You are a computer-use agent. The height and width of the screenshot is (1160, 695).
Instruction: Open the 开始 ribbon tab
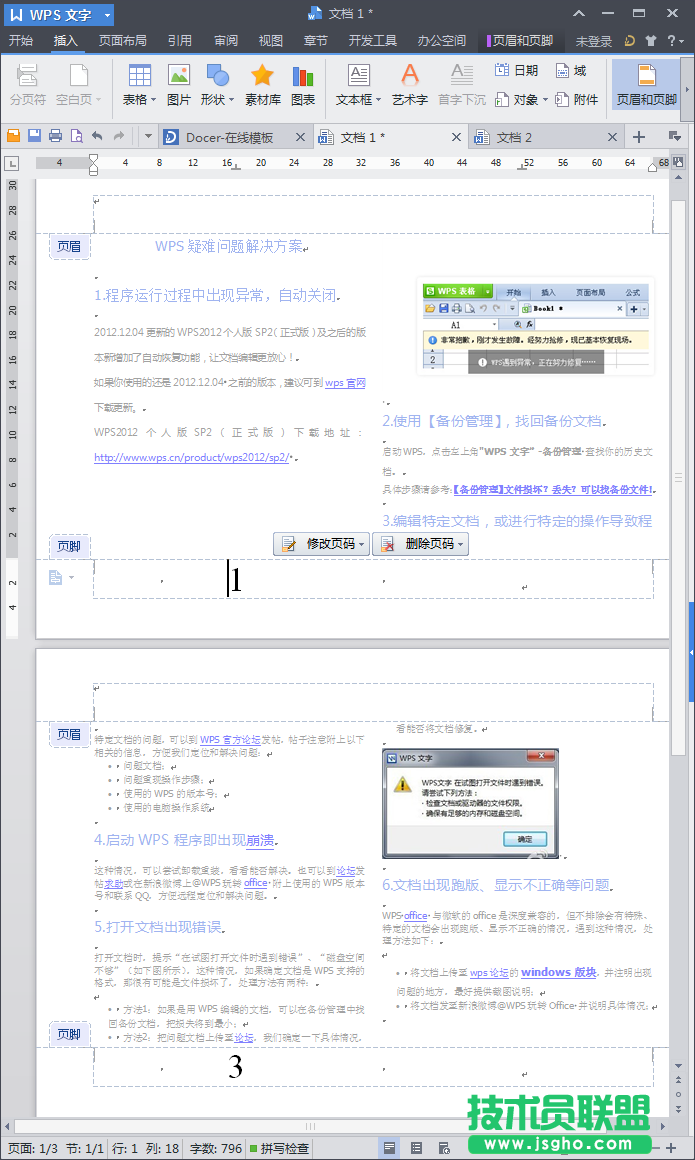pyautogui.click(x=20, y=41)
